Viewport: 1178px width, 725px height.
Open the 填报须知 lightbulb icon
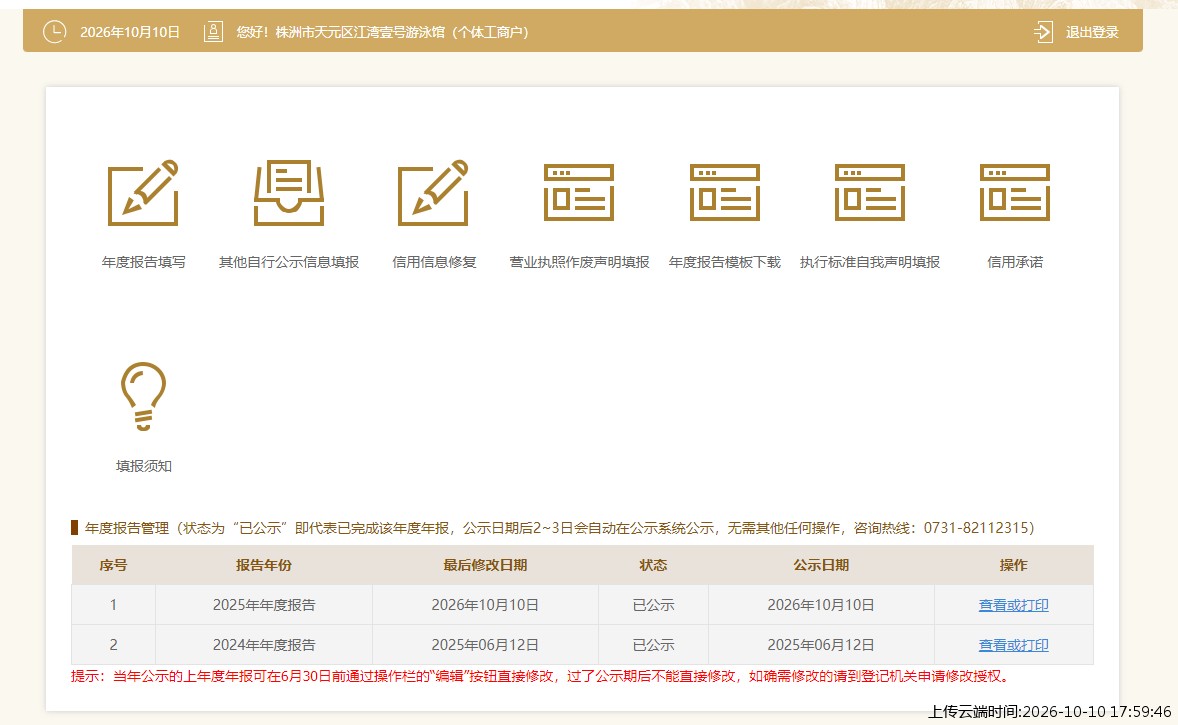(x=143, y=397)
